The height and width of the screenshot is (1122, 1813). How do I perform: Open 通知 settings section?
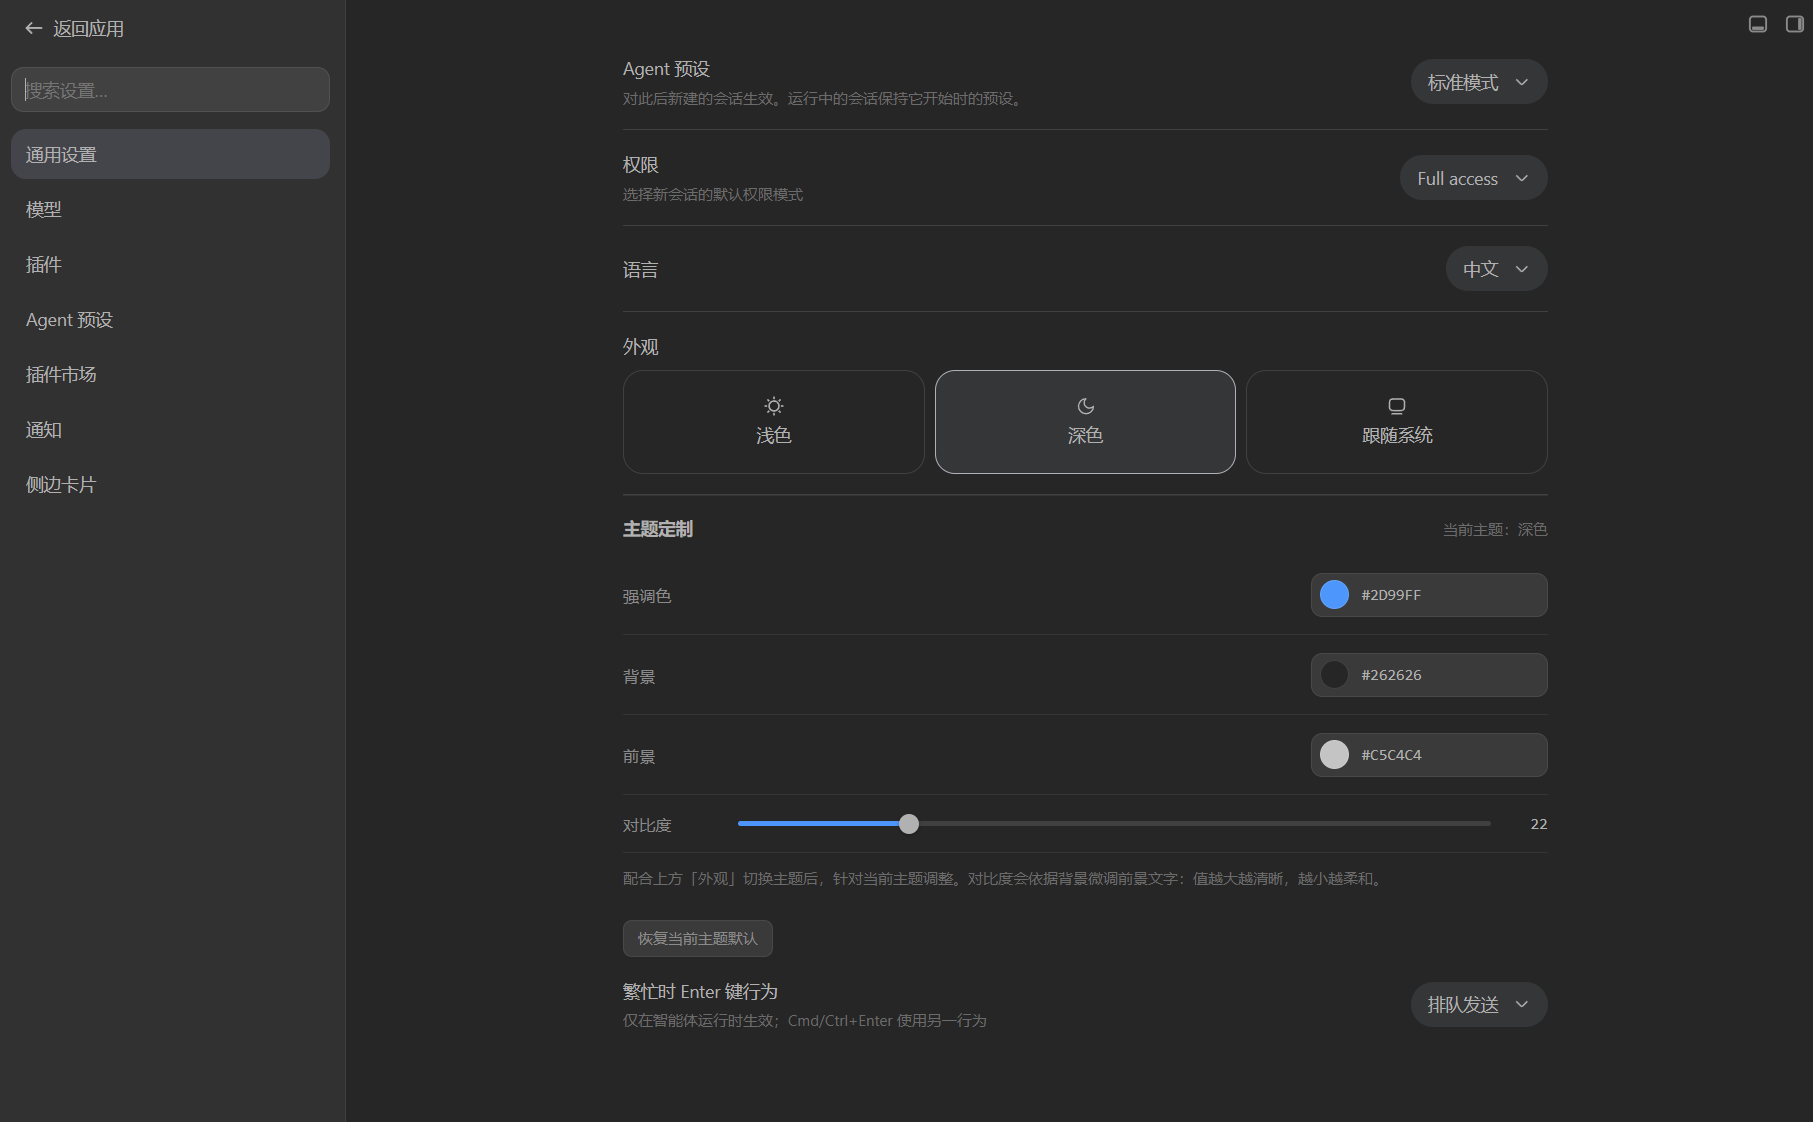tap(170, 430)
